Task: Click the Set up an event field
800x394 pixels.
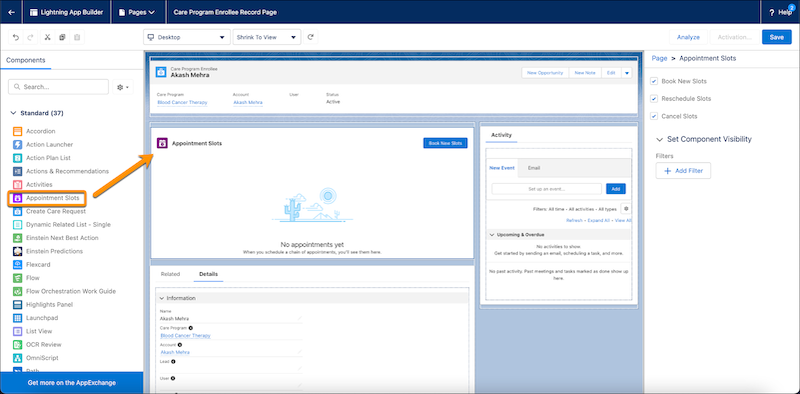Action: [546, 189]
